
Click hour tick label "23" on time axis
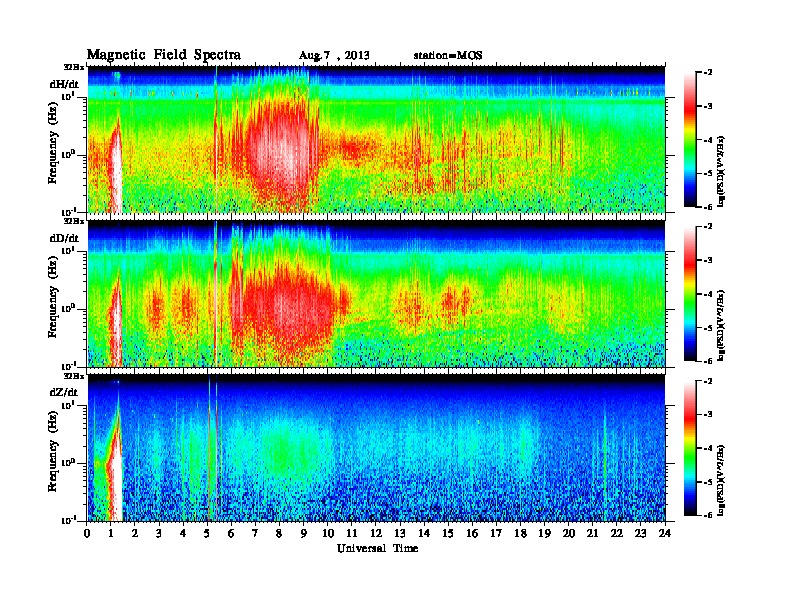point(640,533)
